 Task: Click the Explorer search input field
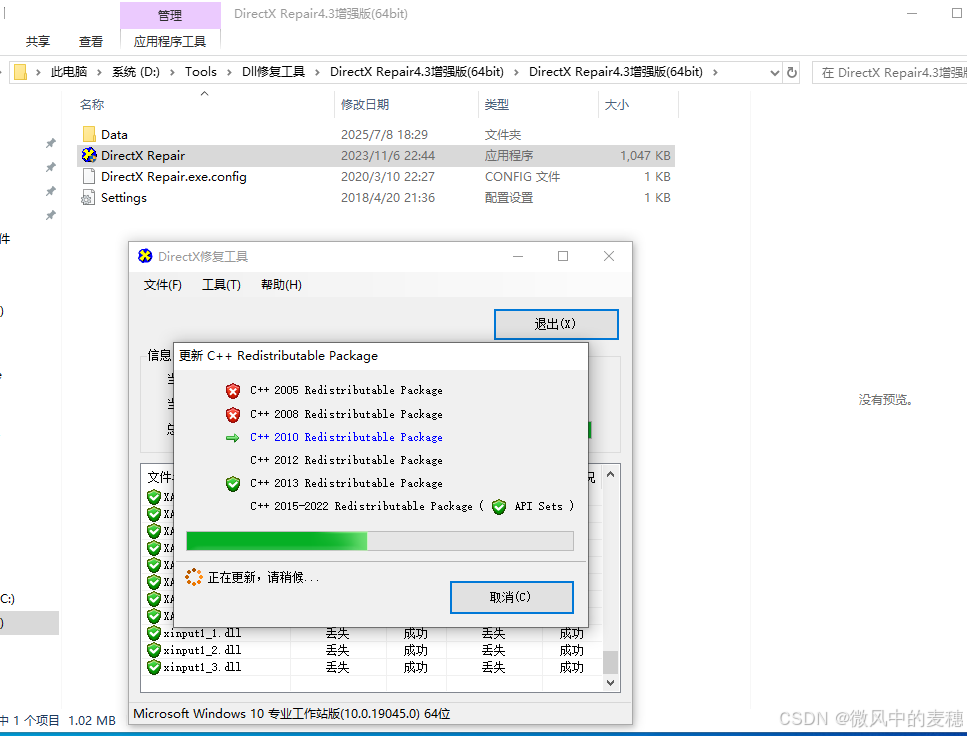[889, 73]
